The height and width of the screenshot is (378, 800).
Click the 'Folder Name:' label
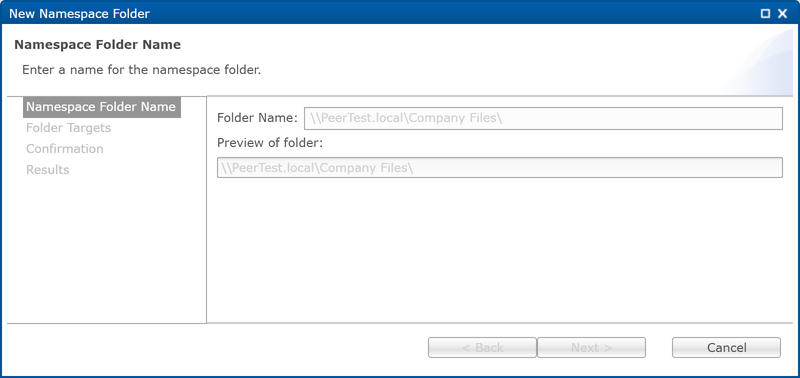(257, 118)
